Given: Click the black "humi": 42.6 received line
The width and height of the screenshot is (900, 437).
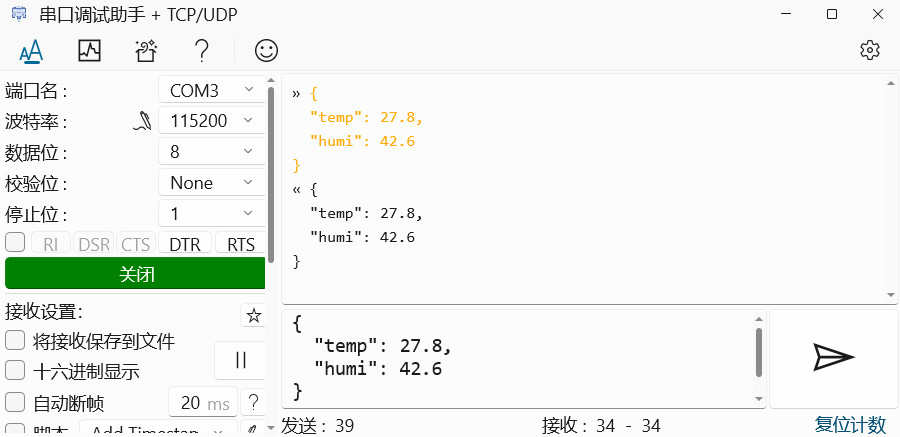Looking at the screenshot, I should [362, 237].
